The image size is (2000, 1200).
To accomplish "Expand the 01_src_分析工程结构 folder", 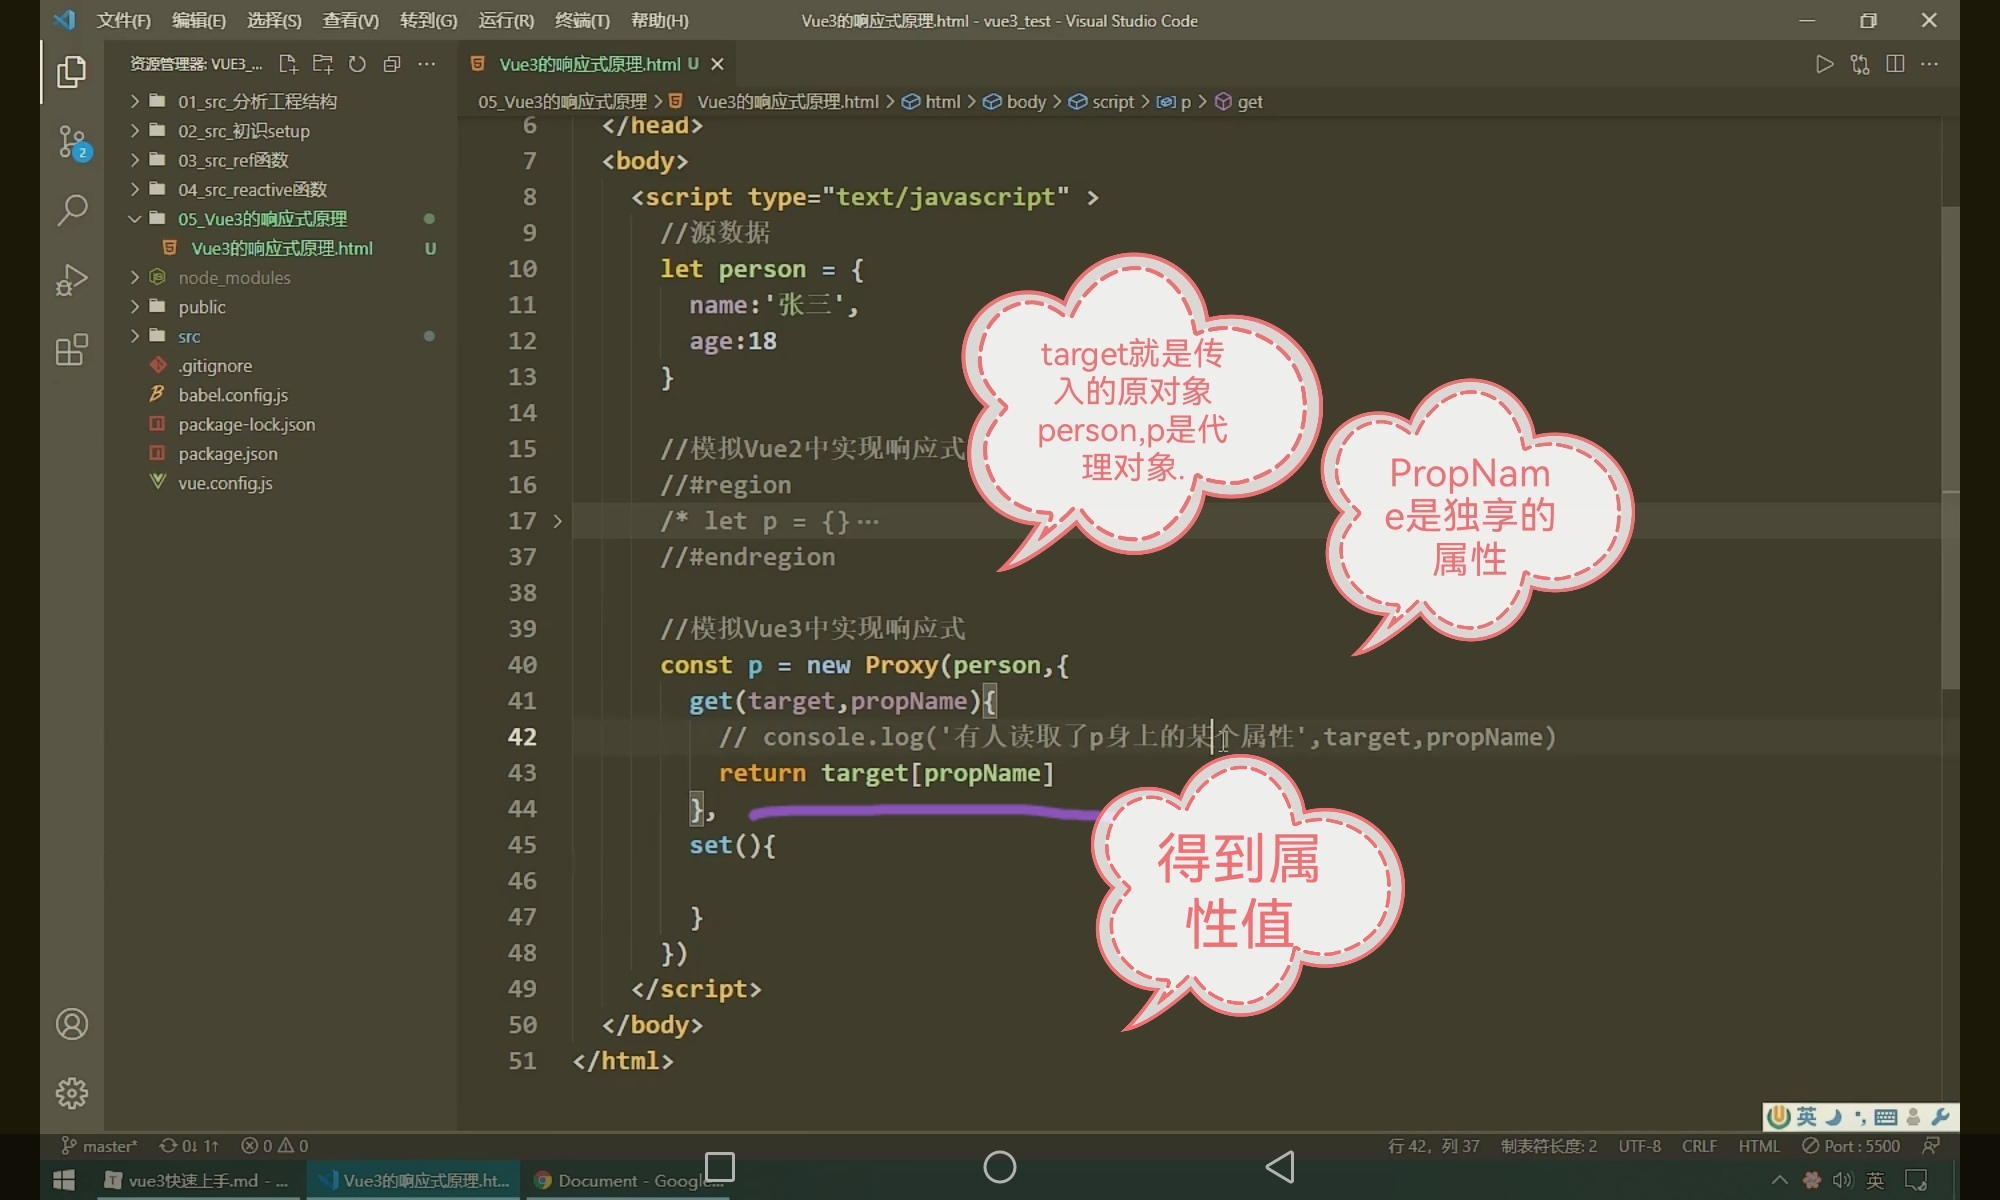I will pyautogui.click(x=257, y=101).
